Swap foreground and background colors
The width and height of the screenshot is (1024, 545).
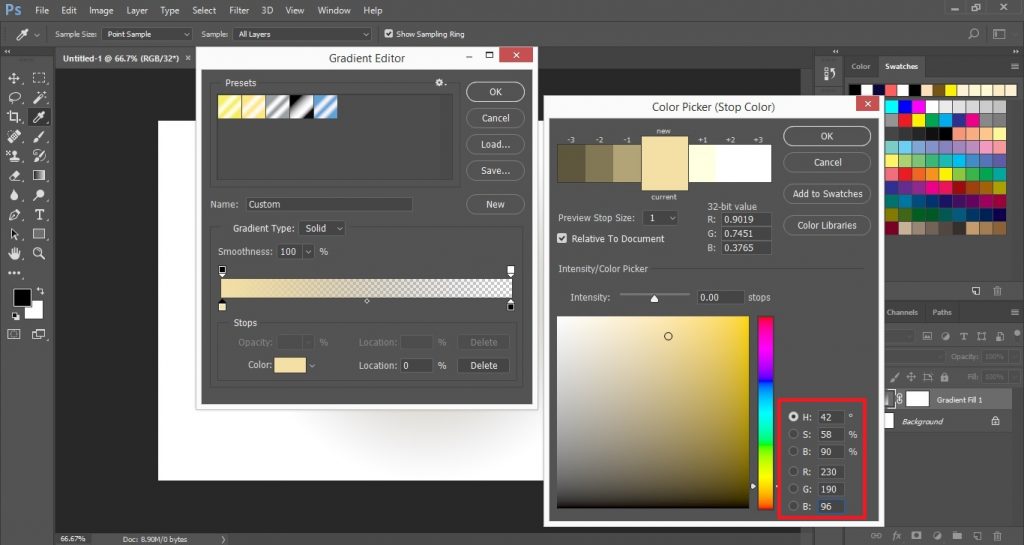(40, 290)
